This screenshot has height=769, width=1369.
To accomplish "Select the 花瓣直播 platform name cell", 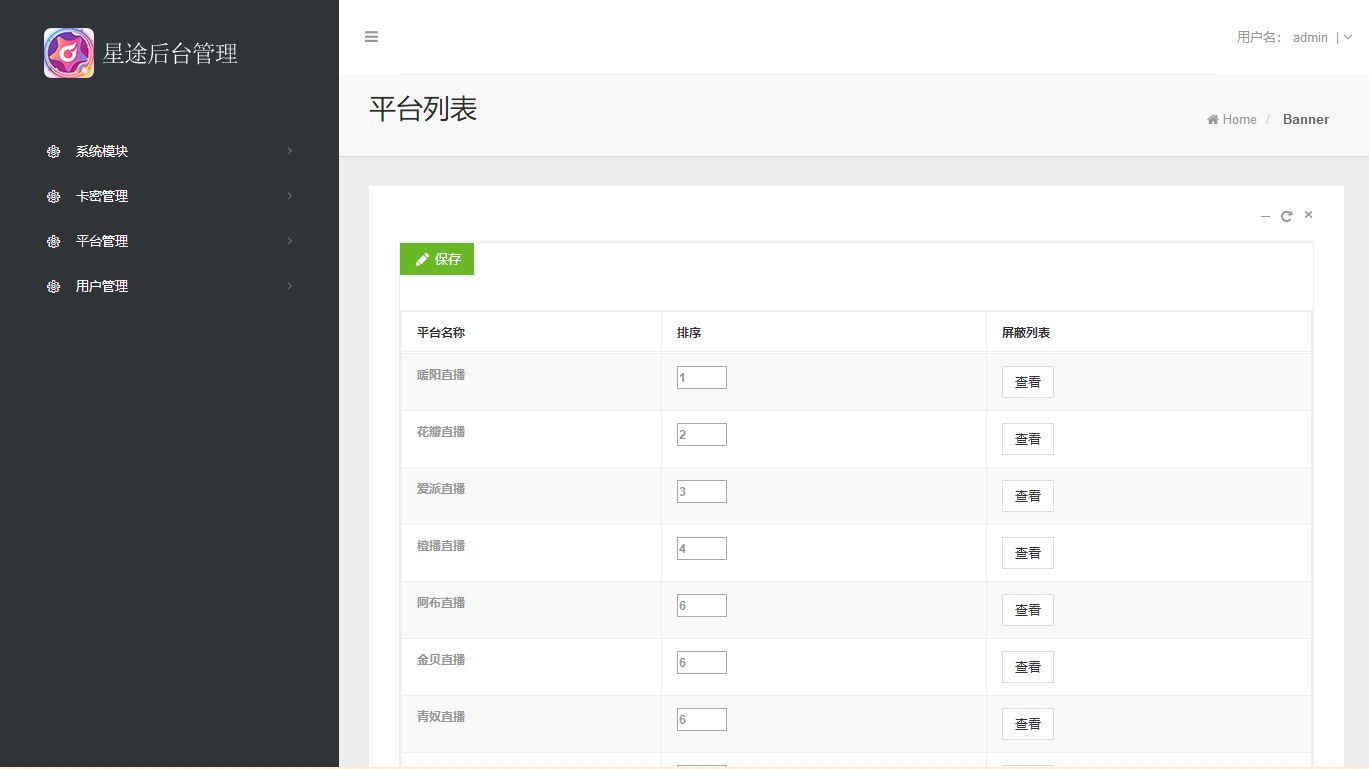I will pyautogui.click(x=532, y=439).
